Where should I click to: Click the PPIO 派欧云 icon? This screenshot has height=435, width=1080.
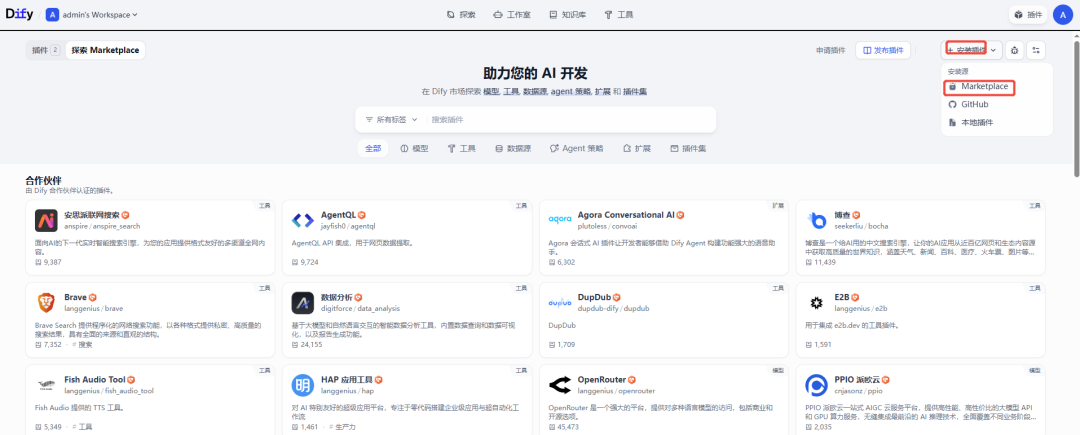pos(817,385)
